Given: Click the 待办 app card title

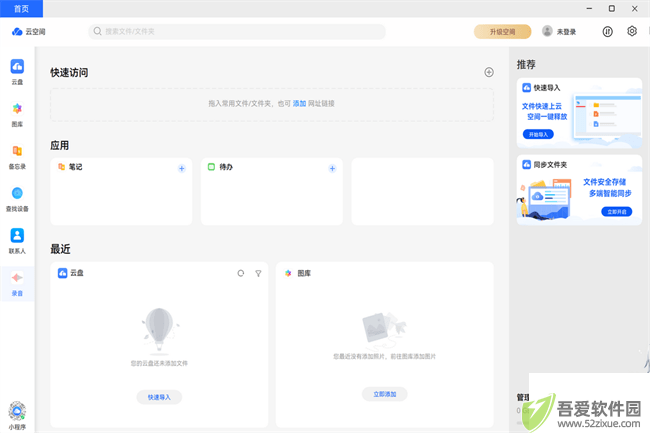Looking at the screenshot, I should tap(226, 167).
